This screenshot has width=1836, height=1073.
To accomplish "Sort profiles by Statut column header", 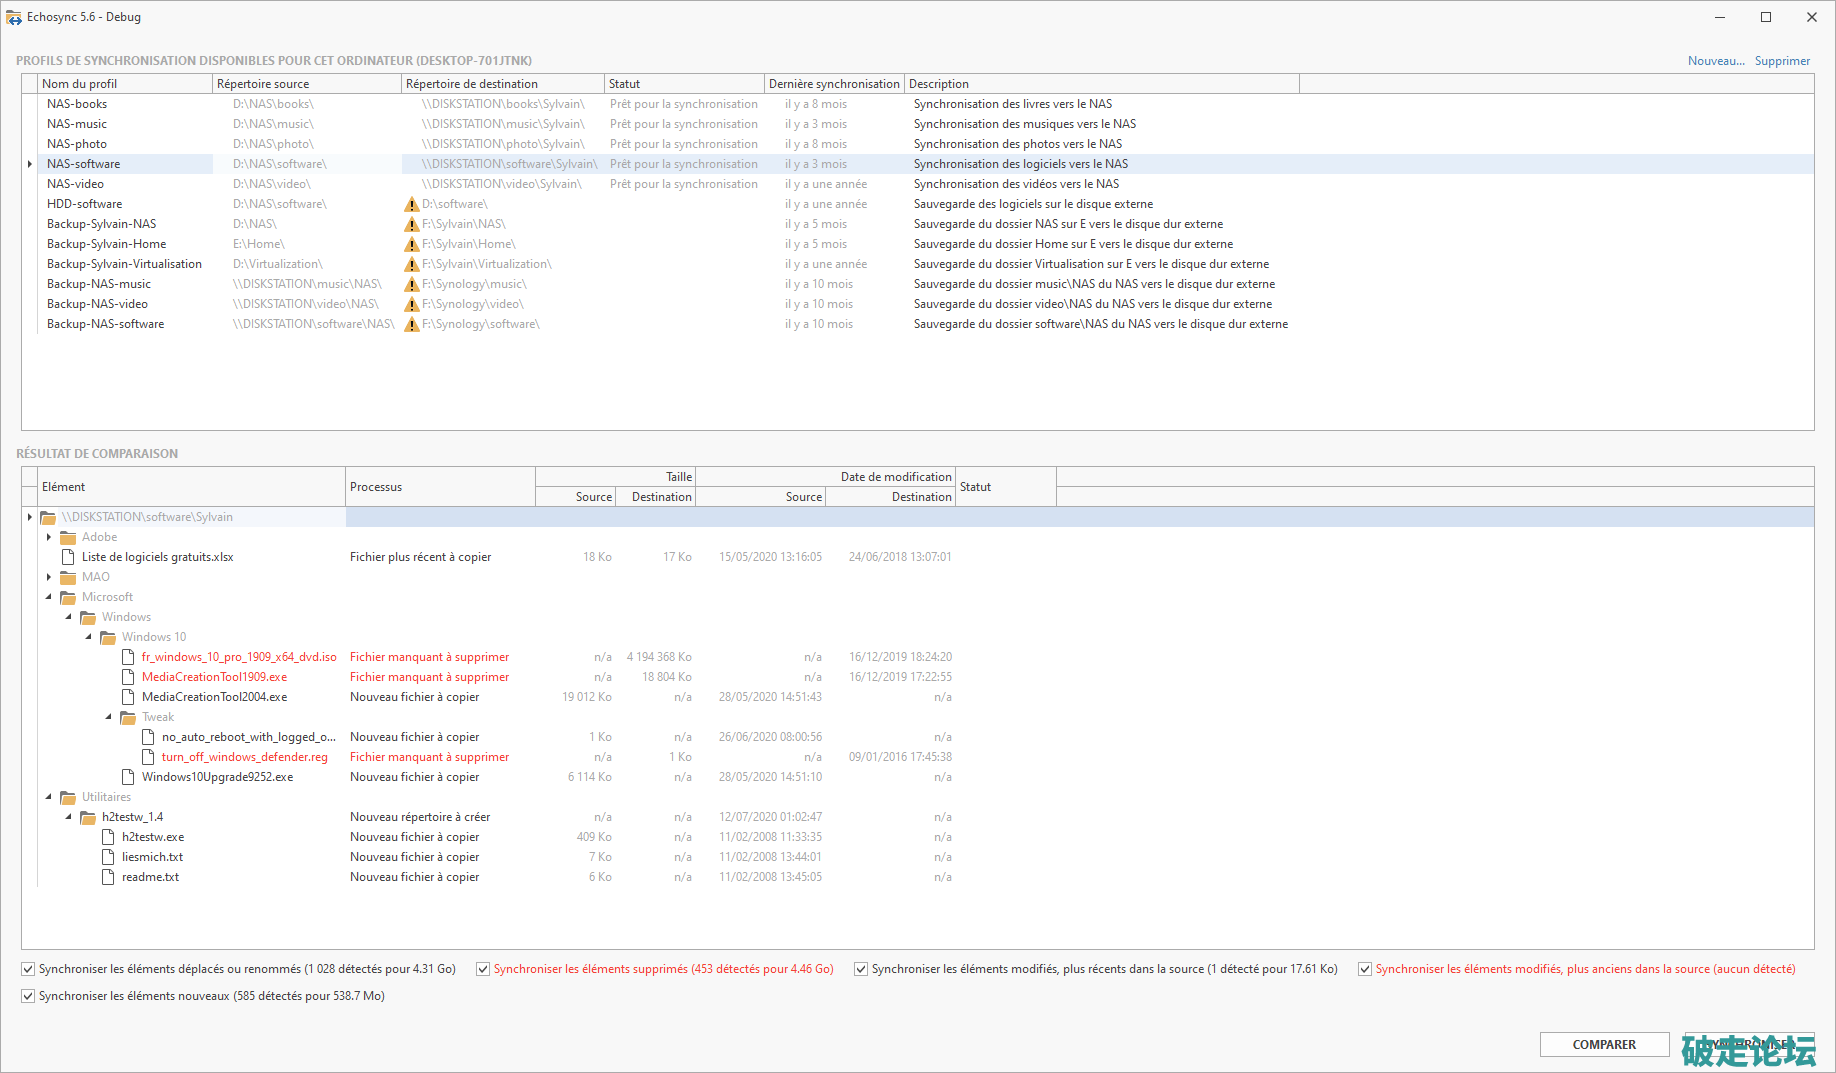I will [x=684, y=84].
